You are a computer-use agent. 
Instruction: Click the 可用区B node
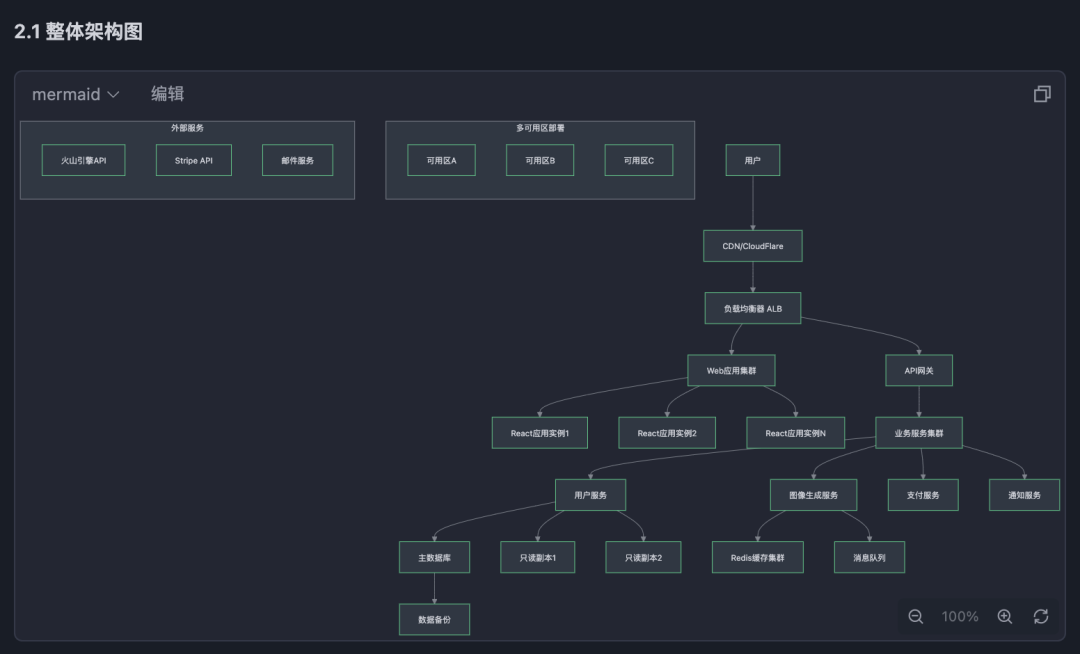tap(540, 160)
